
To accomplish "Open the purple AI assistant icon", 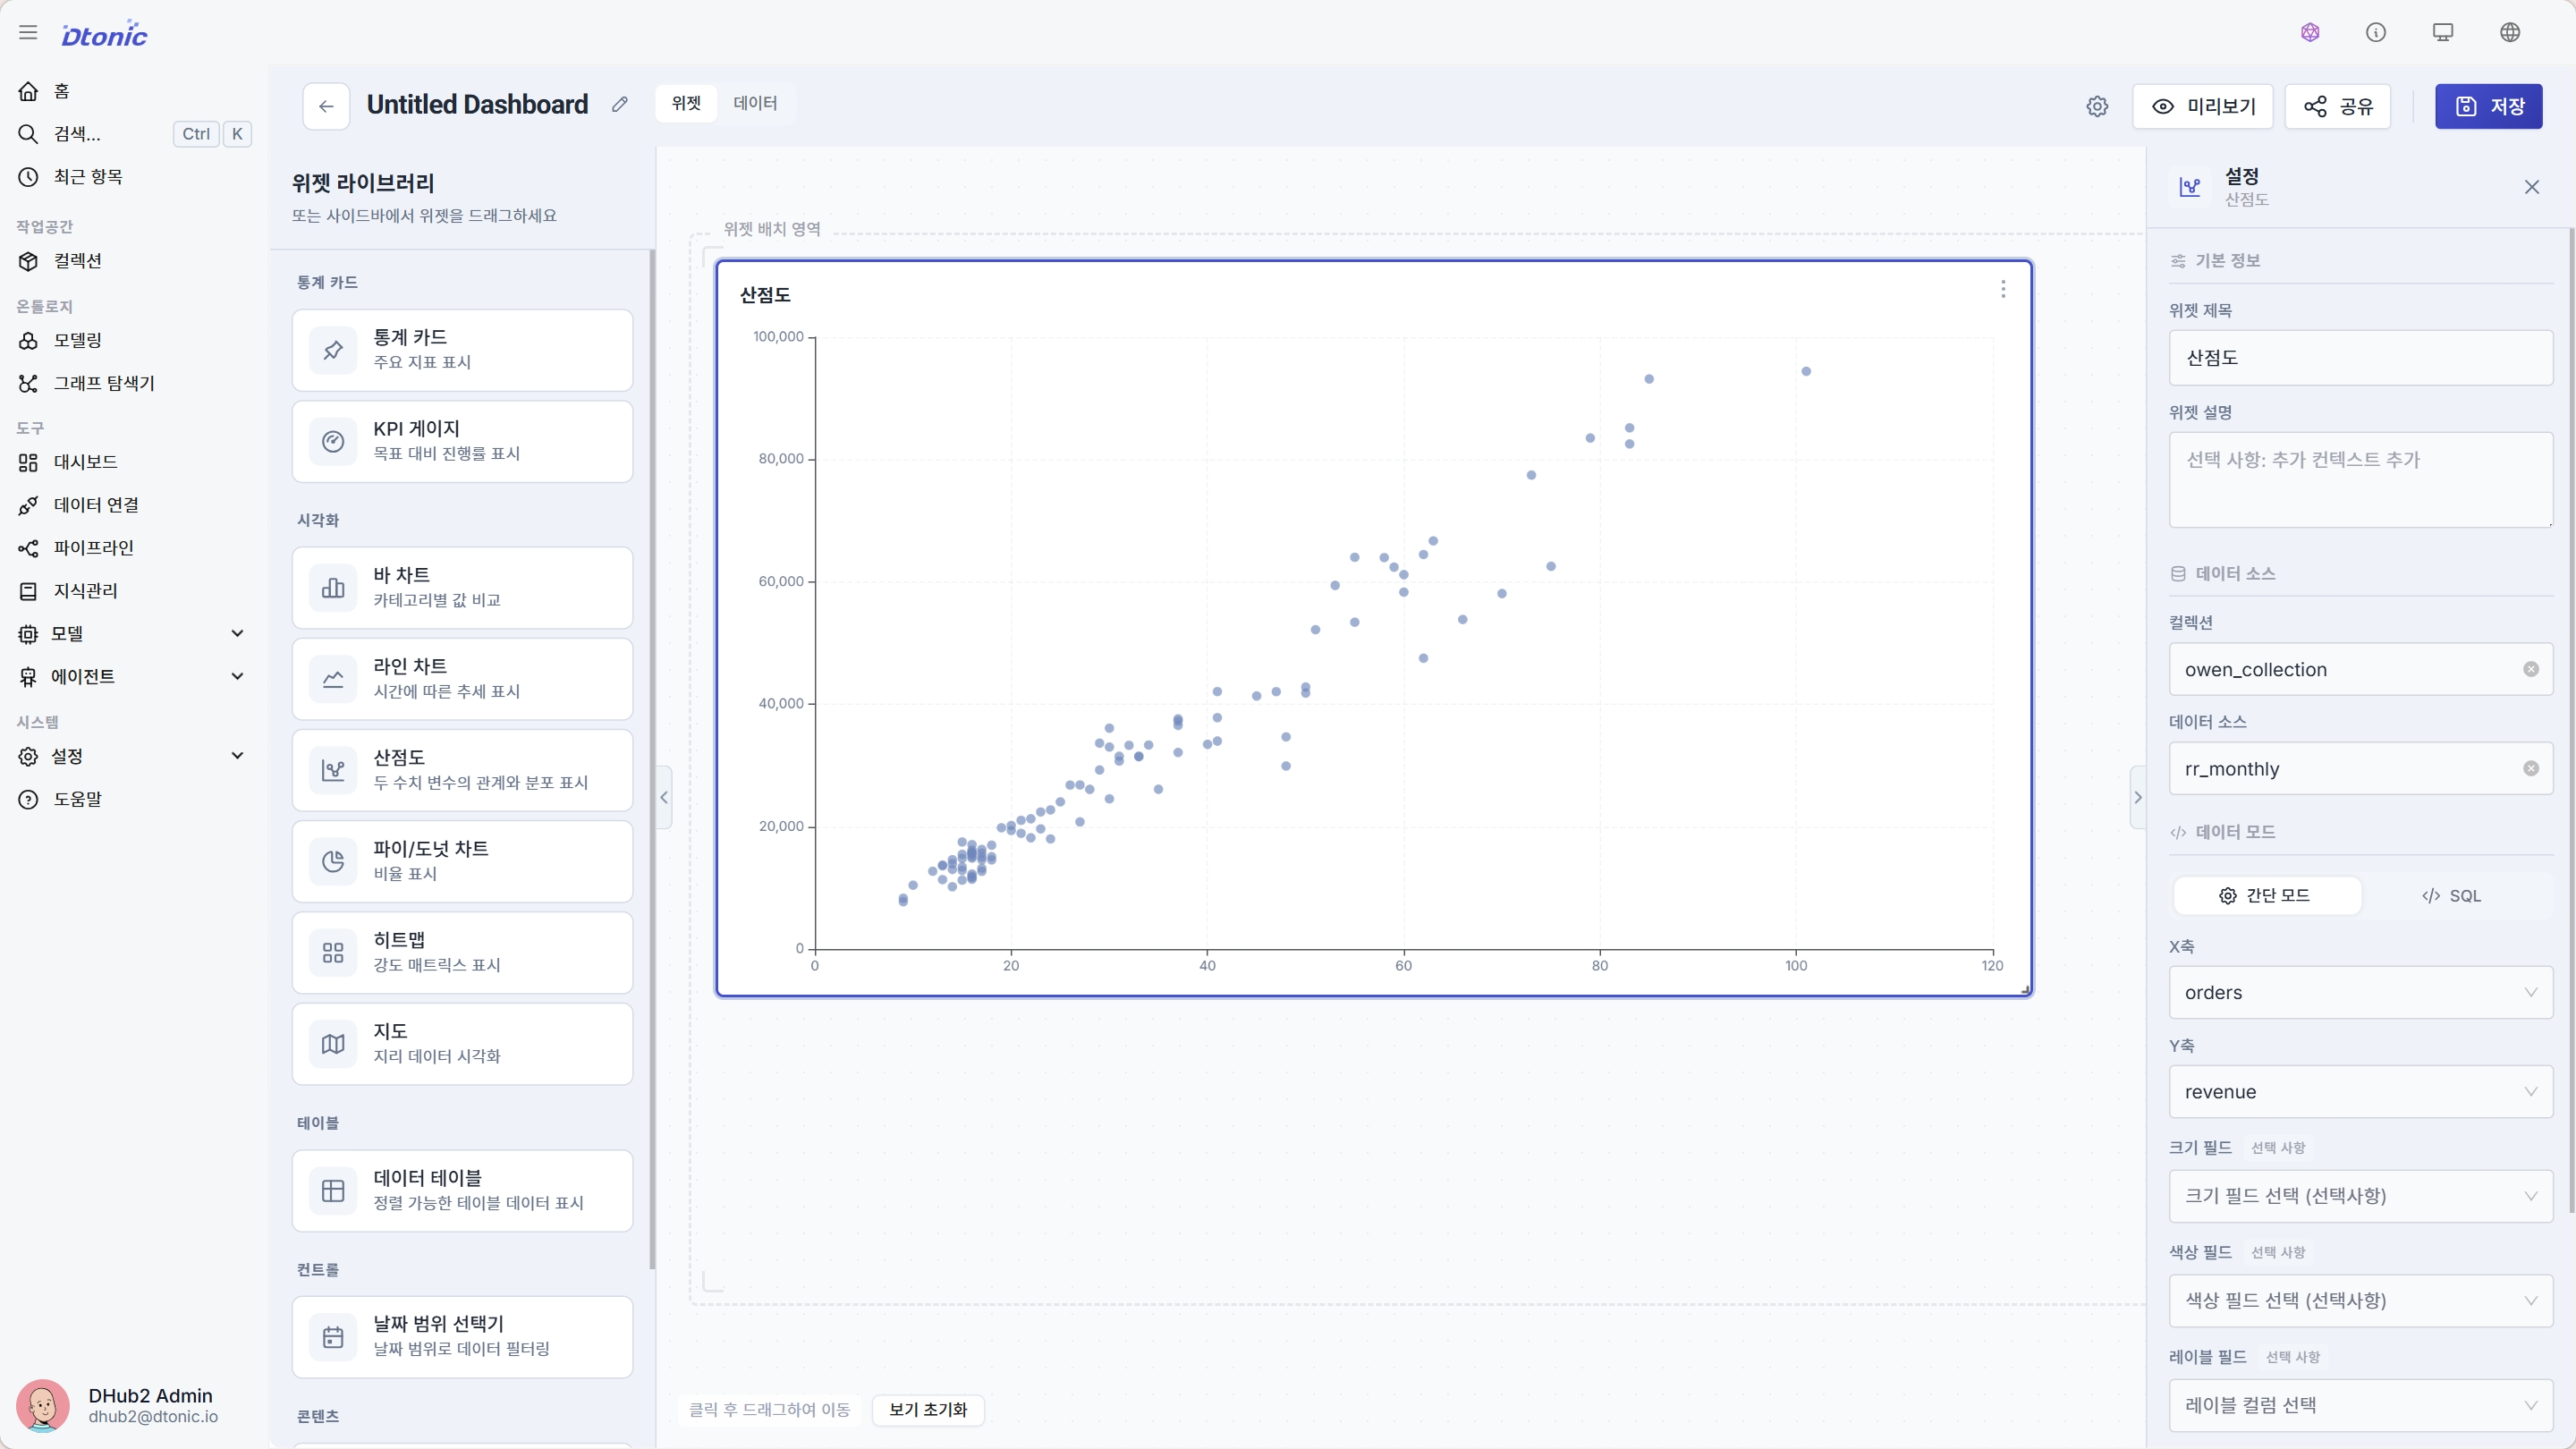I will (x=2310, y=33).
